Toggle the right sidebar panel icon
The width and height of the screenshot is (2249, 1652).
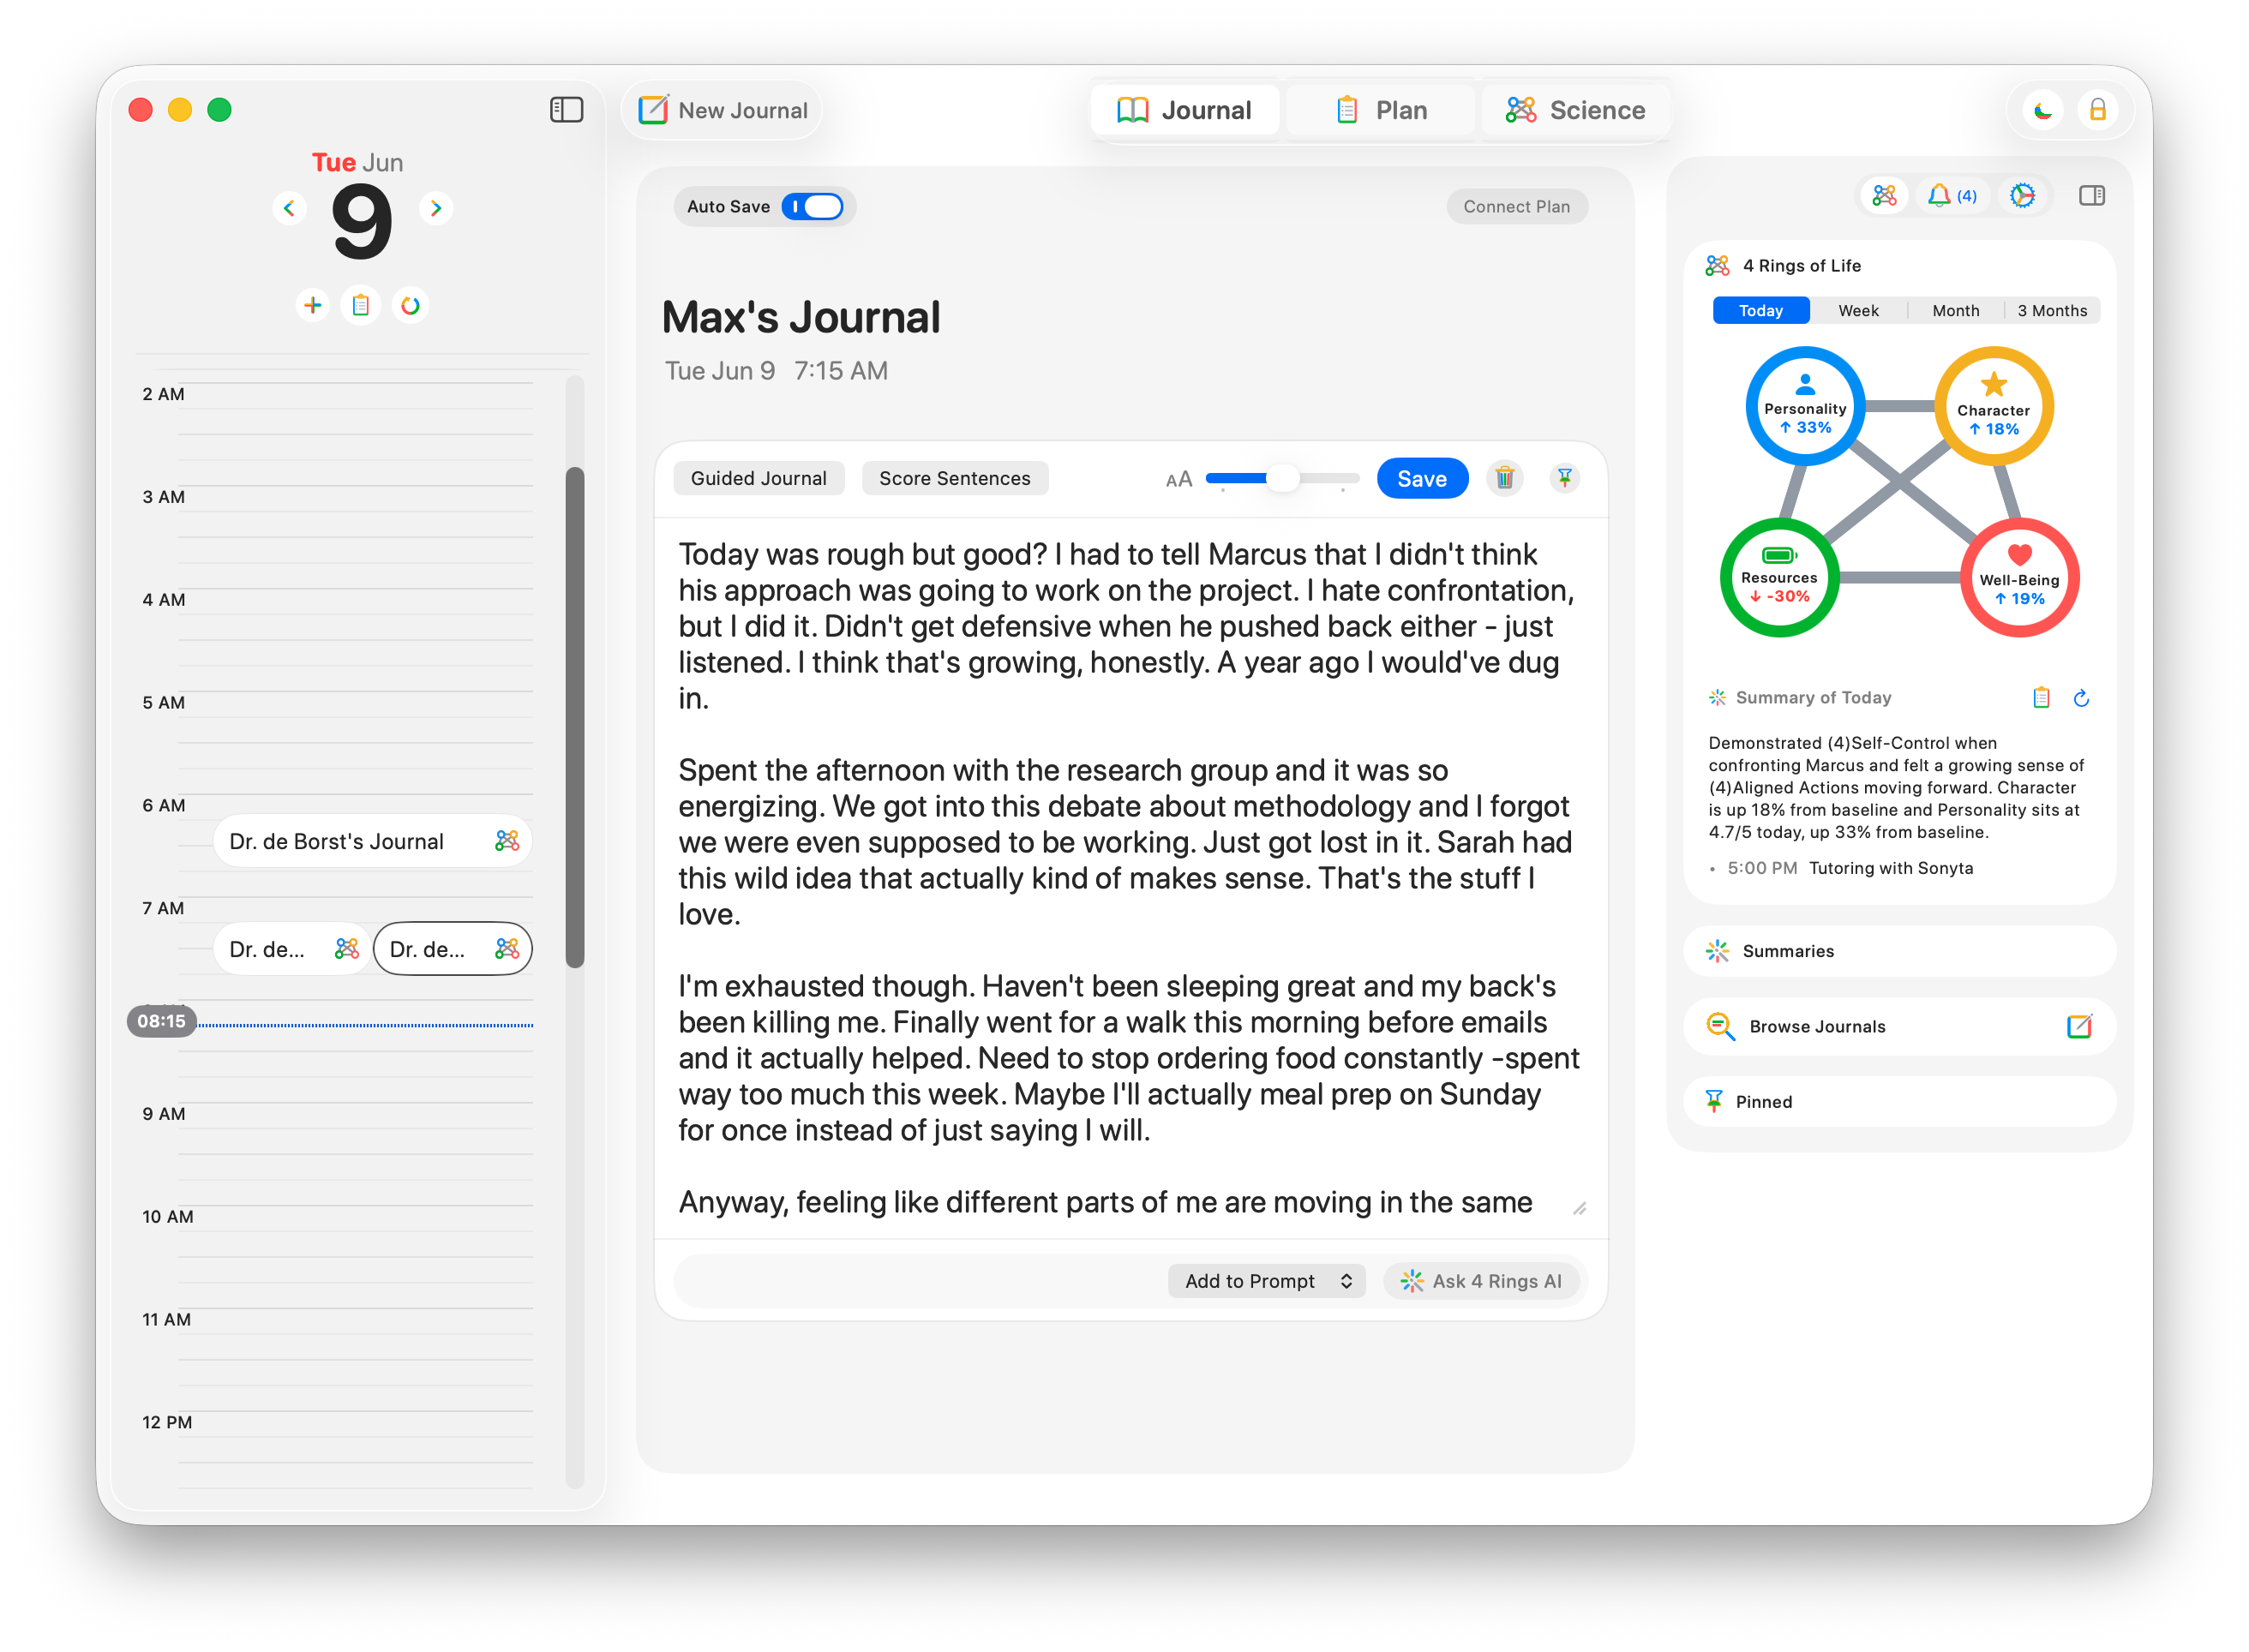pos(2091,195)
